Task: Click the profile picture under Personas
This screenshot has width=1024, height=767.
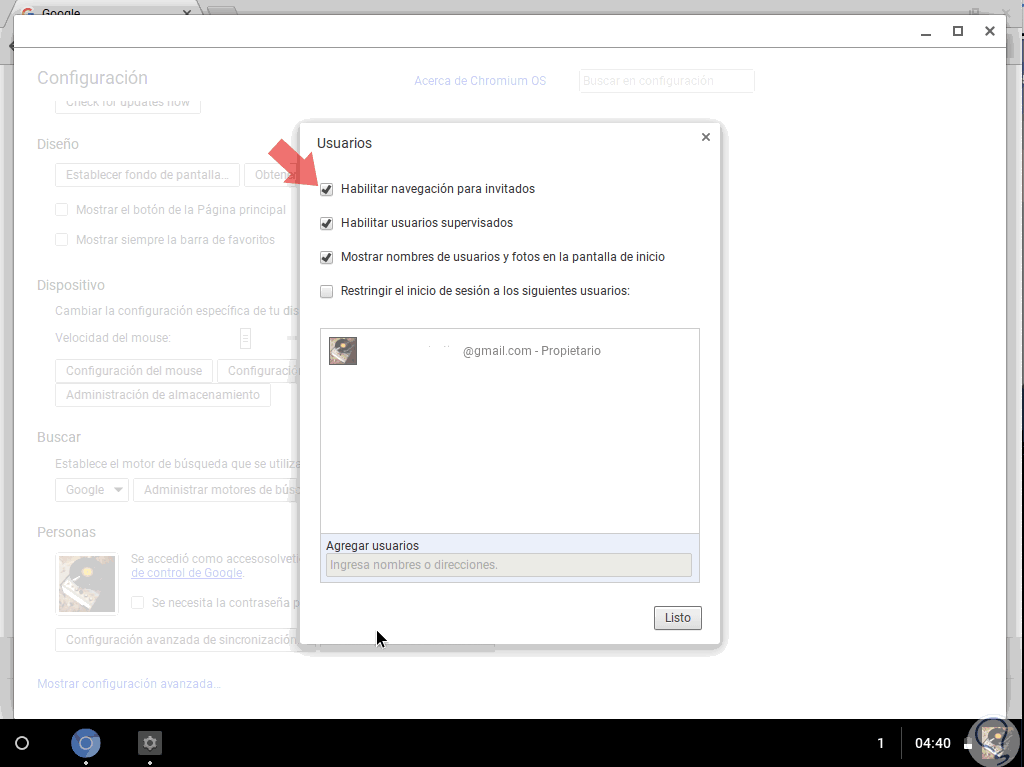Action: point(87,584)
